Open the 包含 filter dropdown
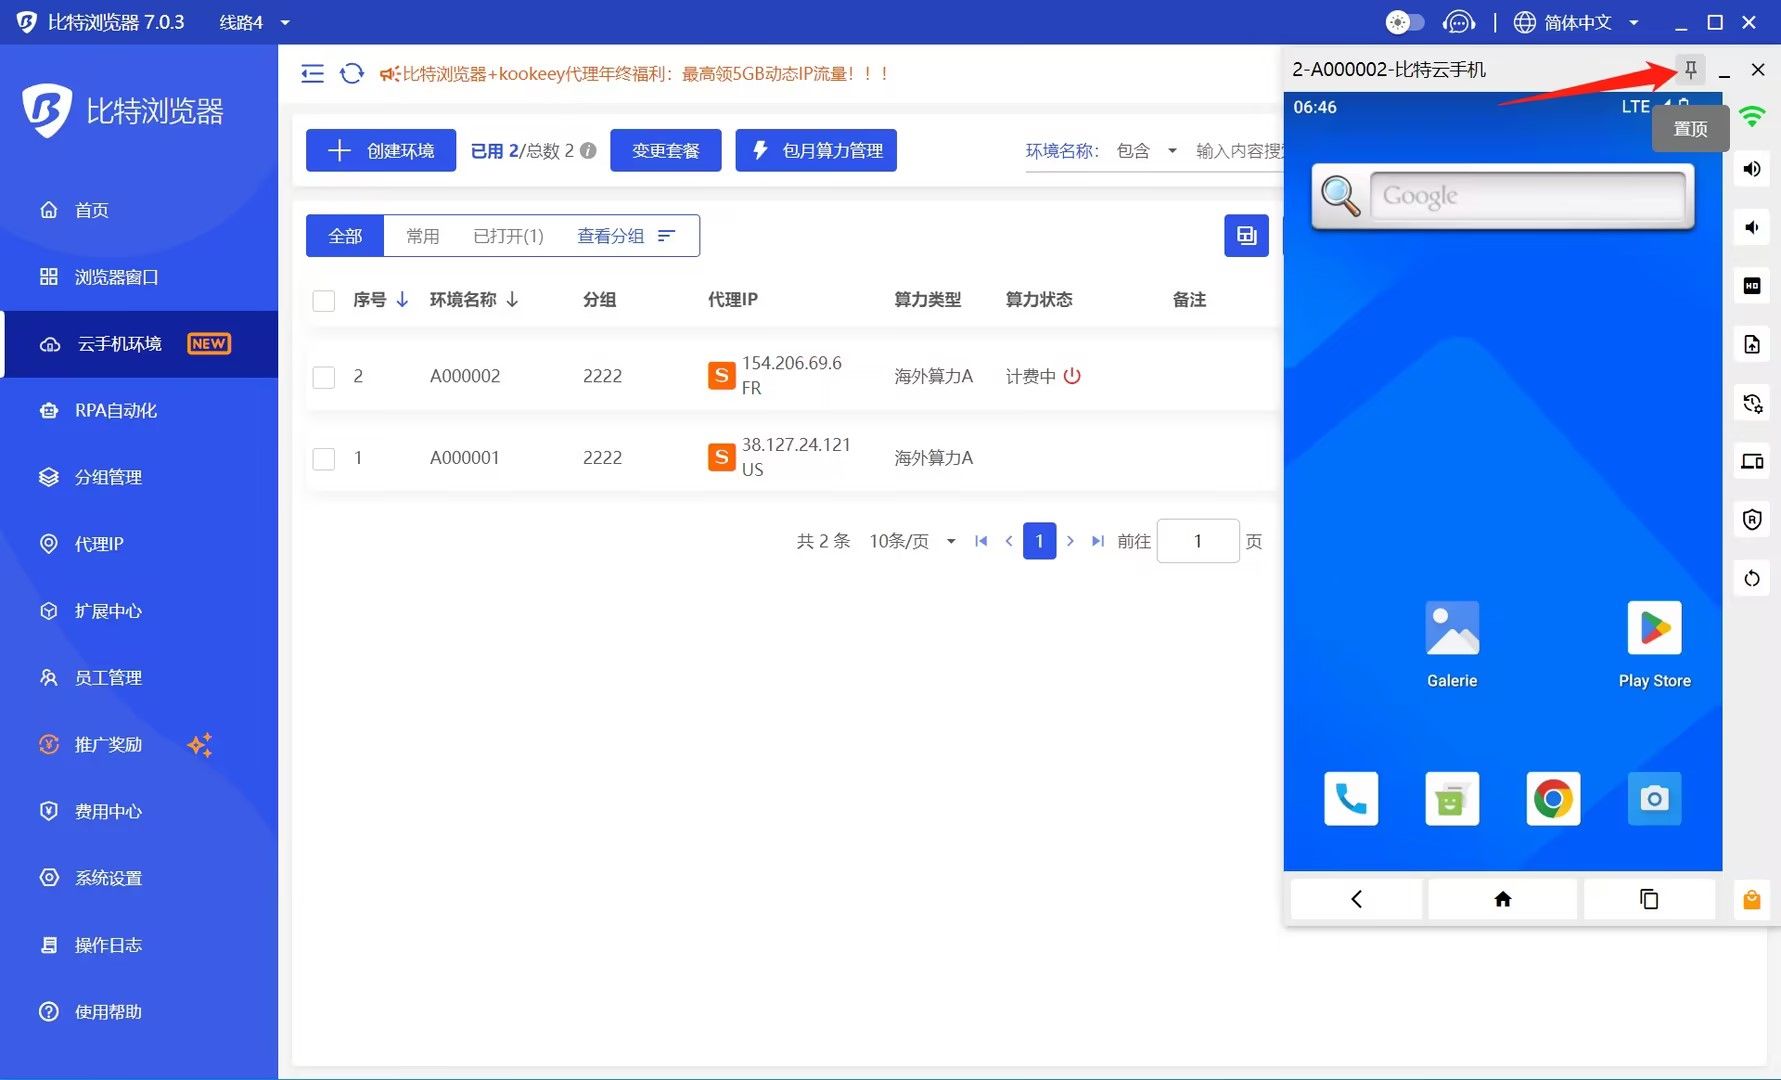 click(x=1146, y=151)
